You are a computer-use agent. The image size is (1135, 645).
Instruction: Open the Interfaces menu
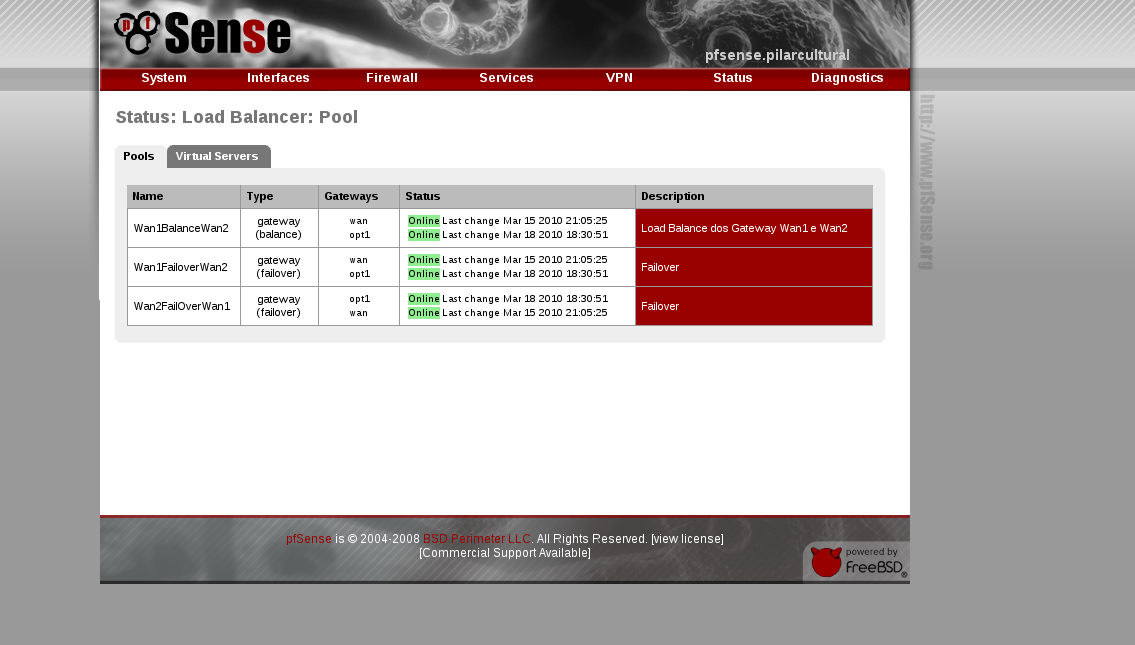point(278,78)
